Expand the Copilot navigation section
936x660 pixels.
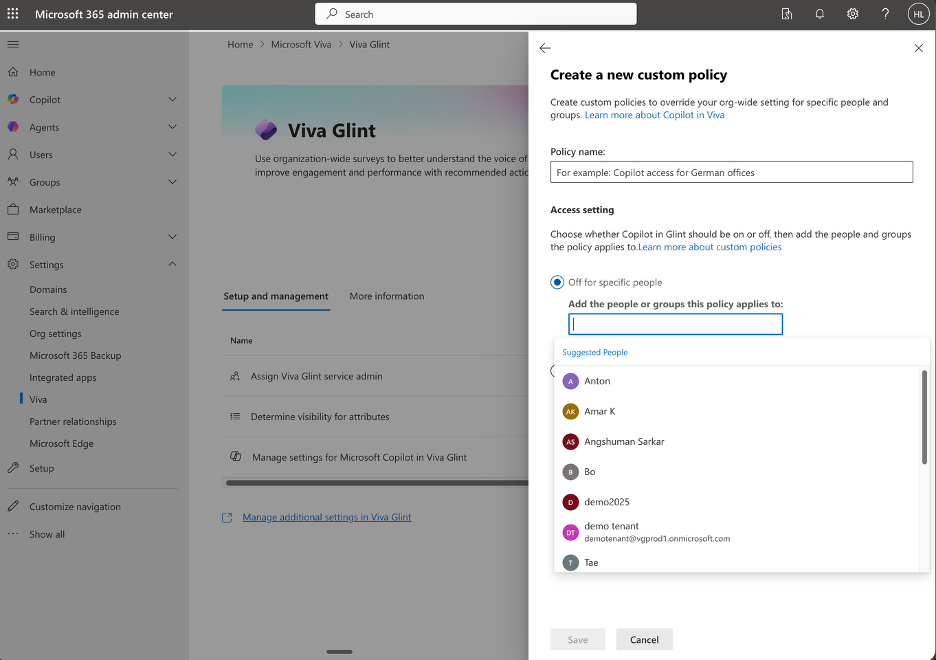(x=171, y=100)
